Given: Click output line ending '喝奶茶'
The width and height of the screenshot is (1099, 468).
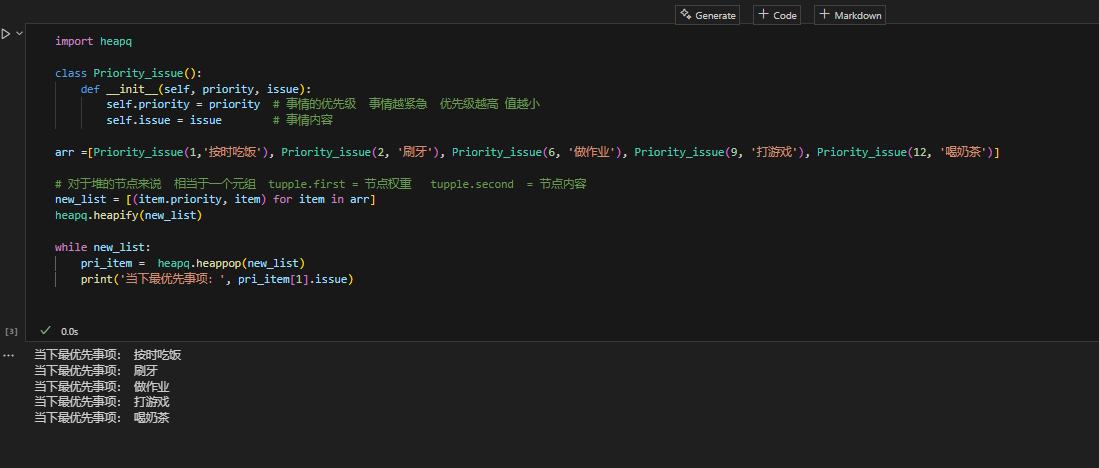Looking at the screenshot, I should (102, 418).
